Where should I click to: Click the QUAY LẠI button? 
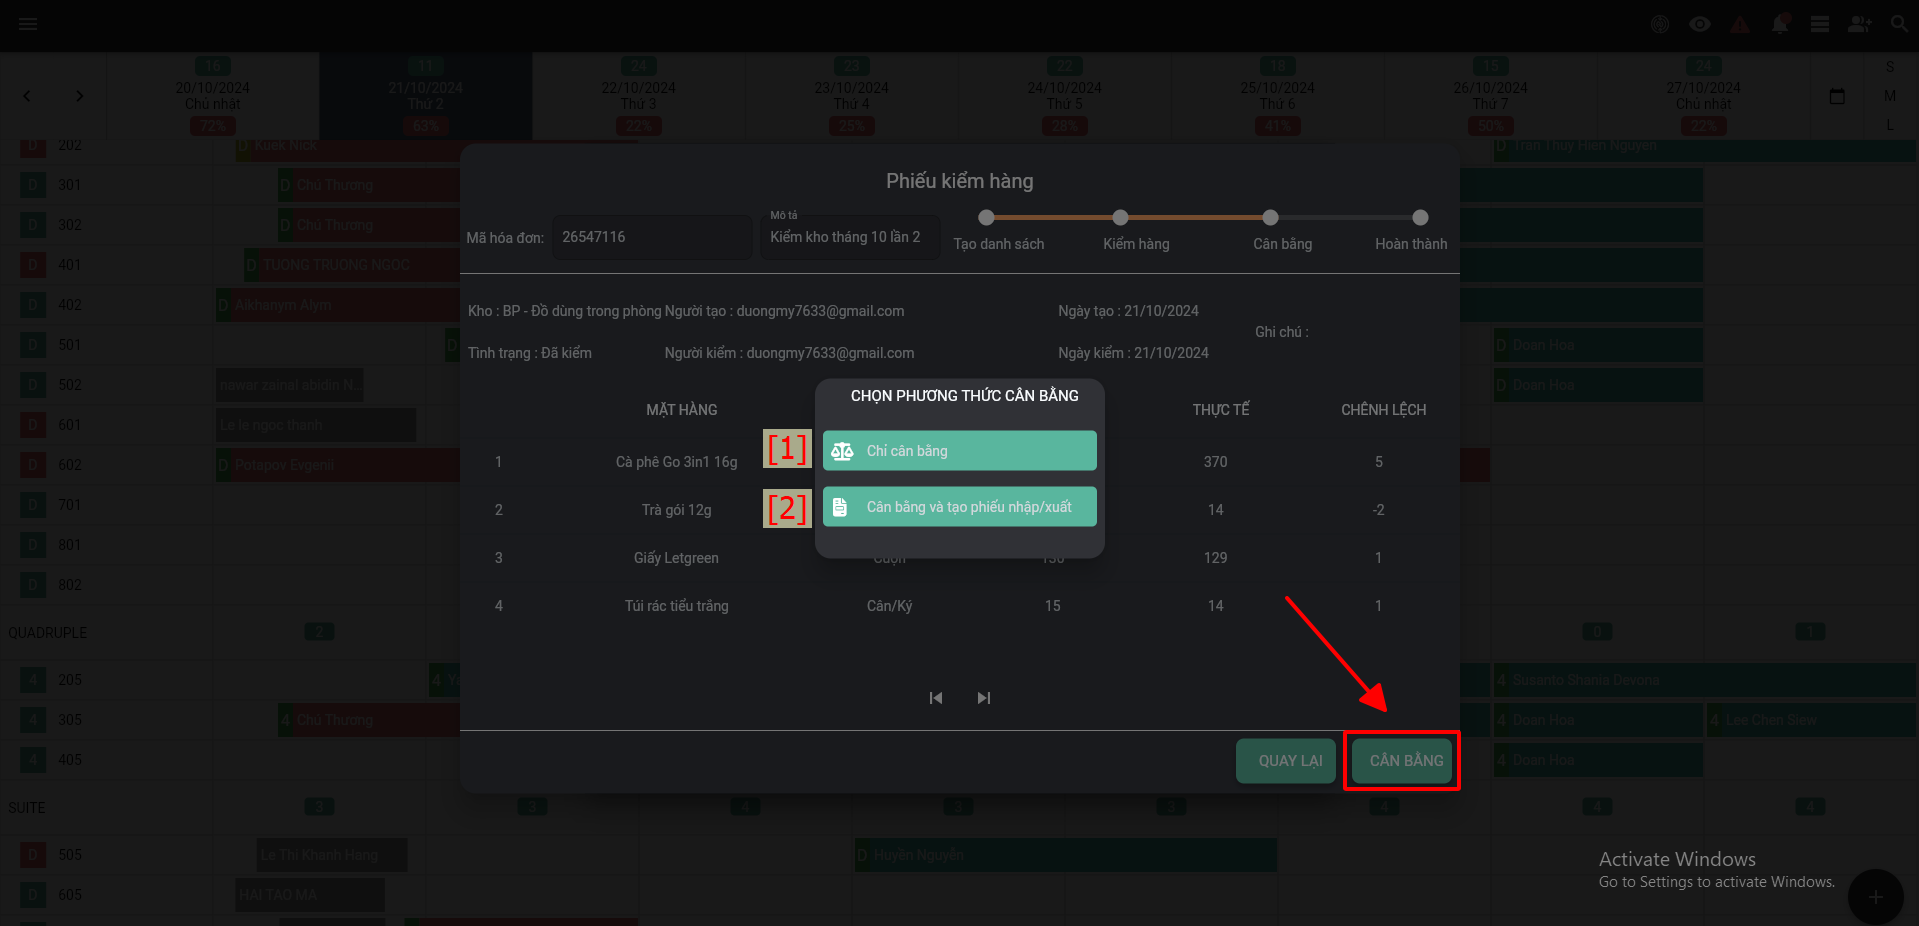[1286, 761]
